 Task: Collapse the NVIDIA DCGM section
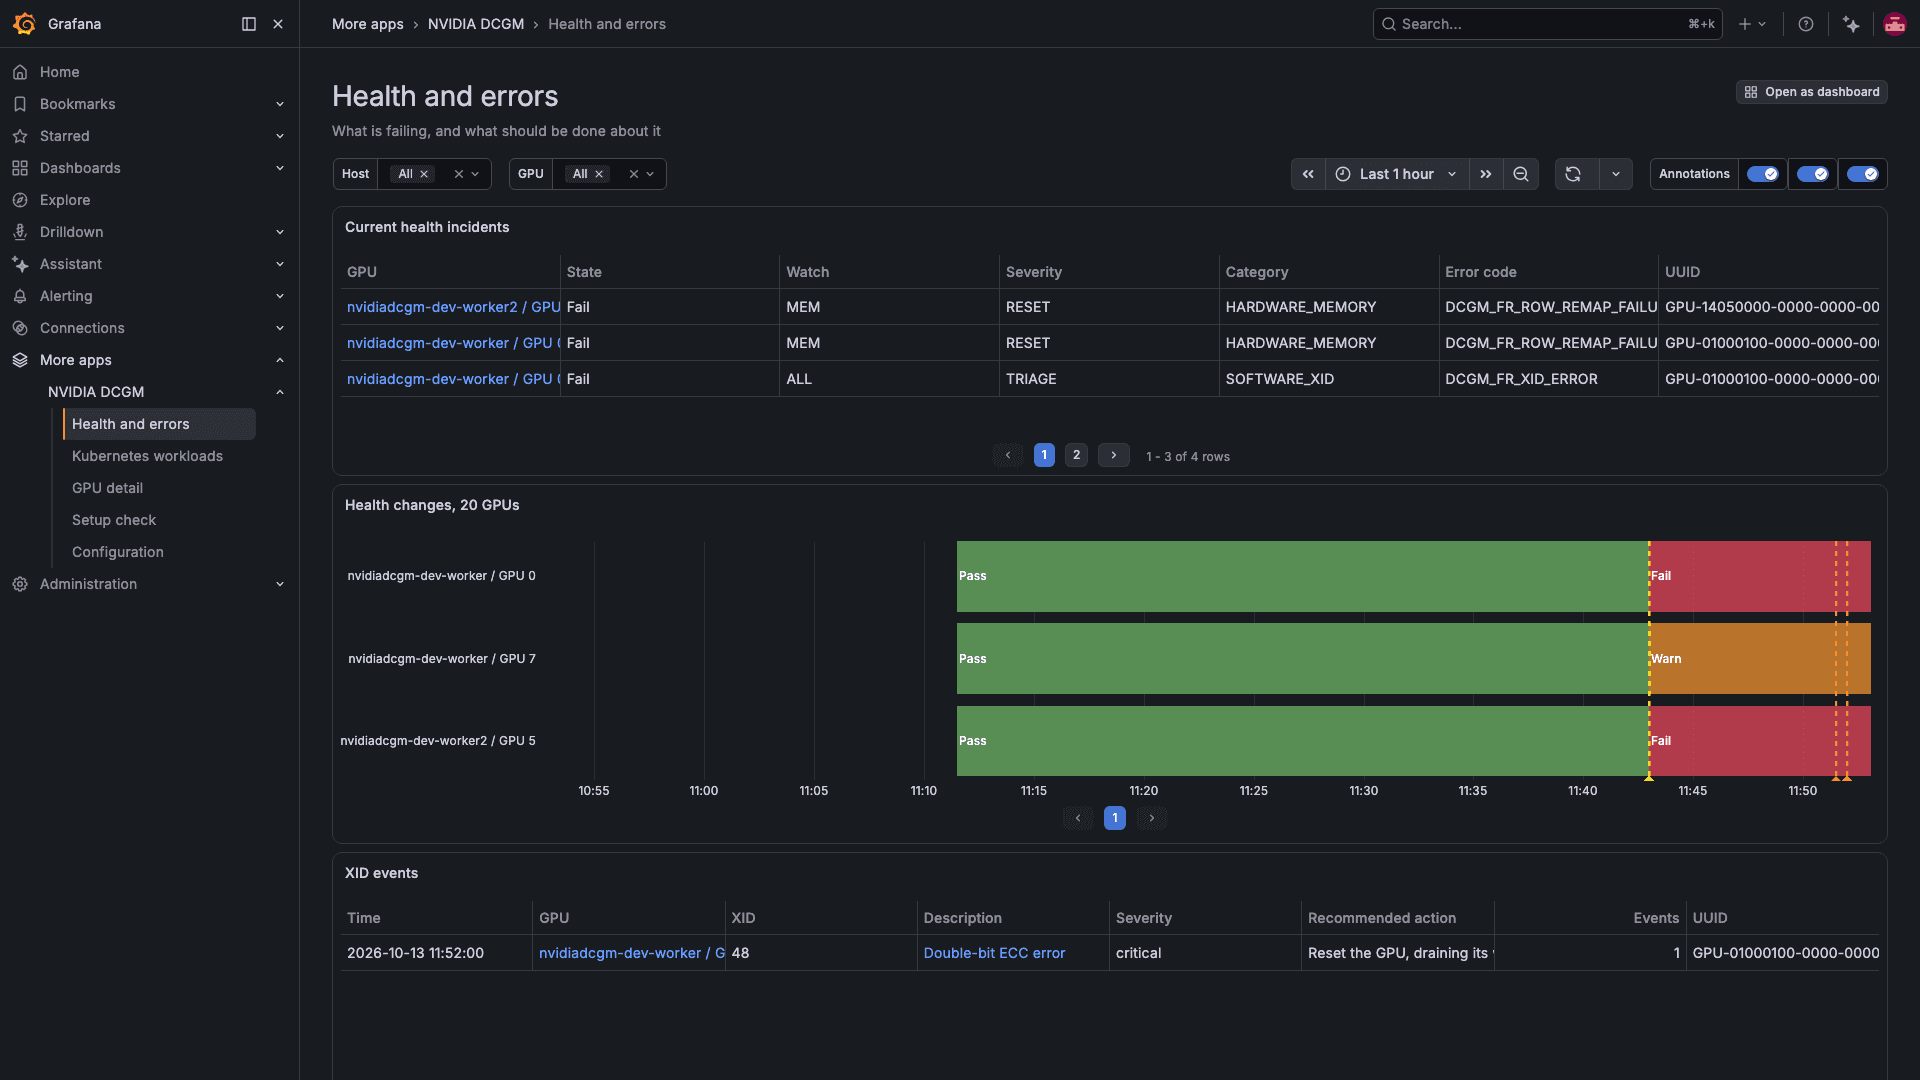click(x=280, y=392)
